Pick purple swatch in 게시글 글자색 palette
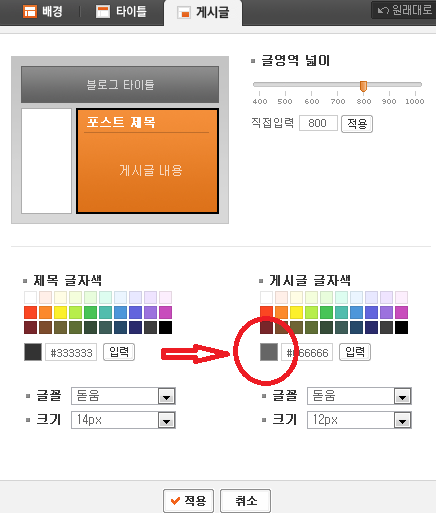This screenshot has width=436, height=513. coord(386,313)
